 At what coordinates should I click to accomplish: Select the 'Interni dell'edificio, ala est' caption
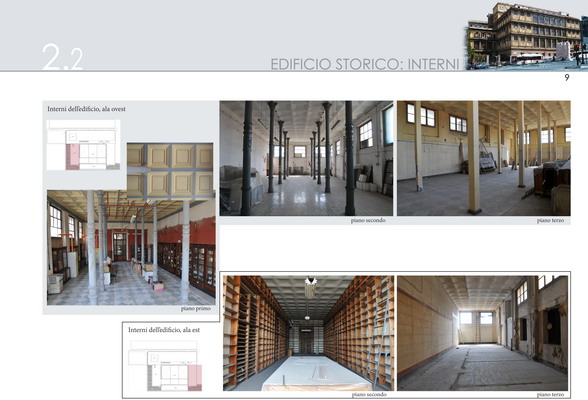164,330
